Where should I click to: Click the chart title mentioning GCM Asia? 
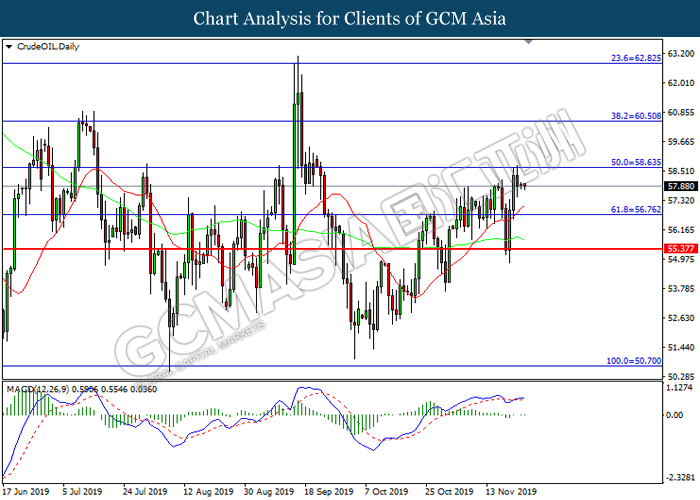(350, 18)
